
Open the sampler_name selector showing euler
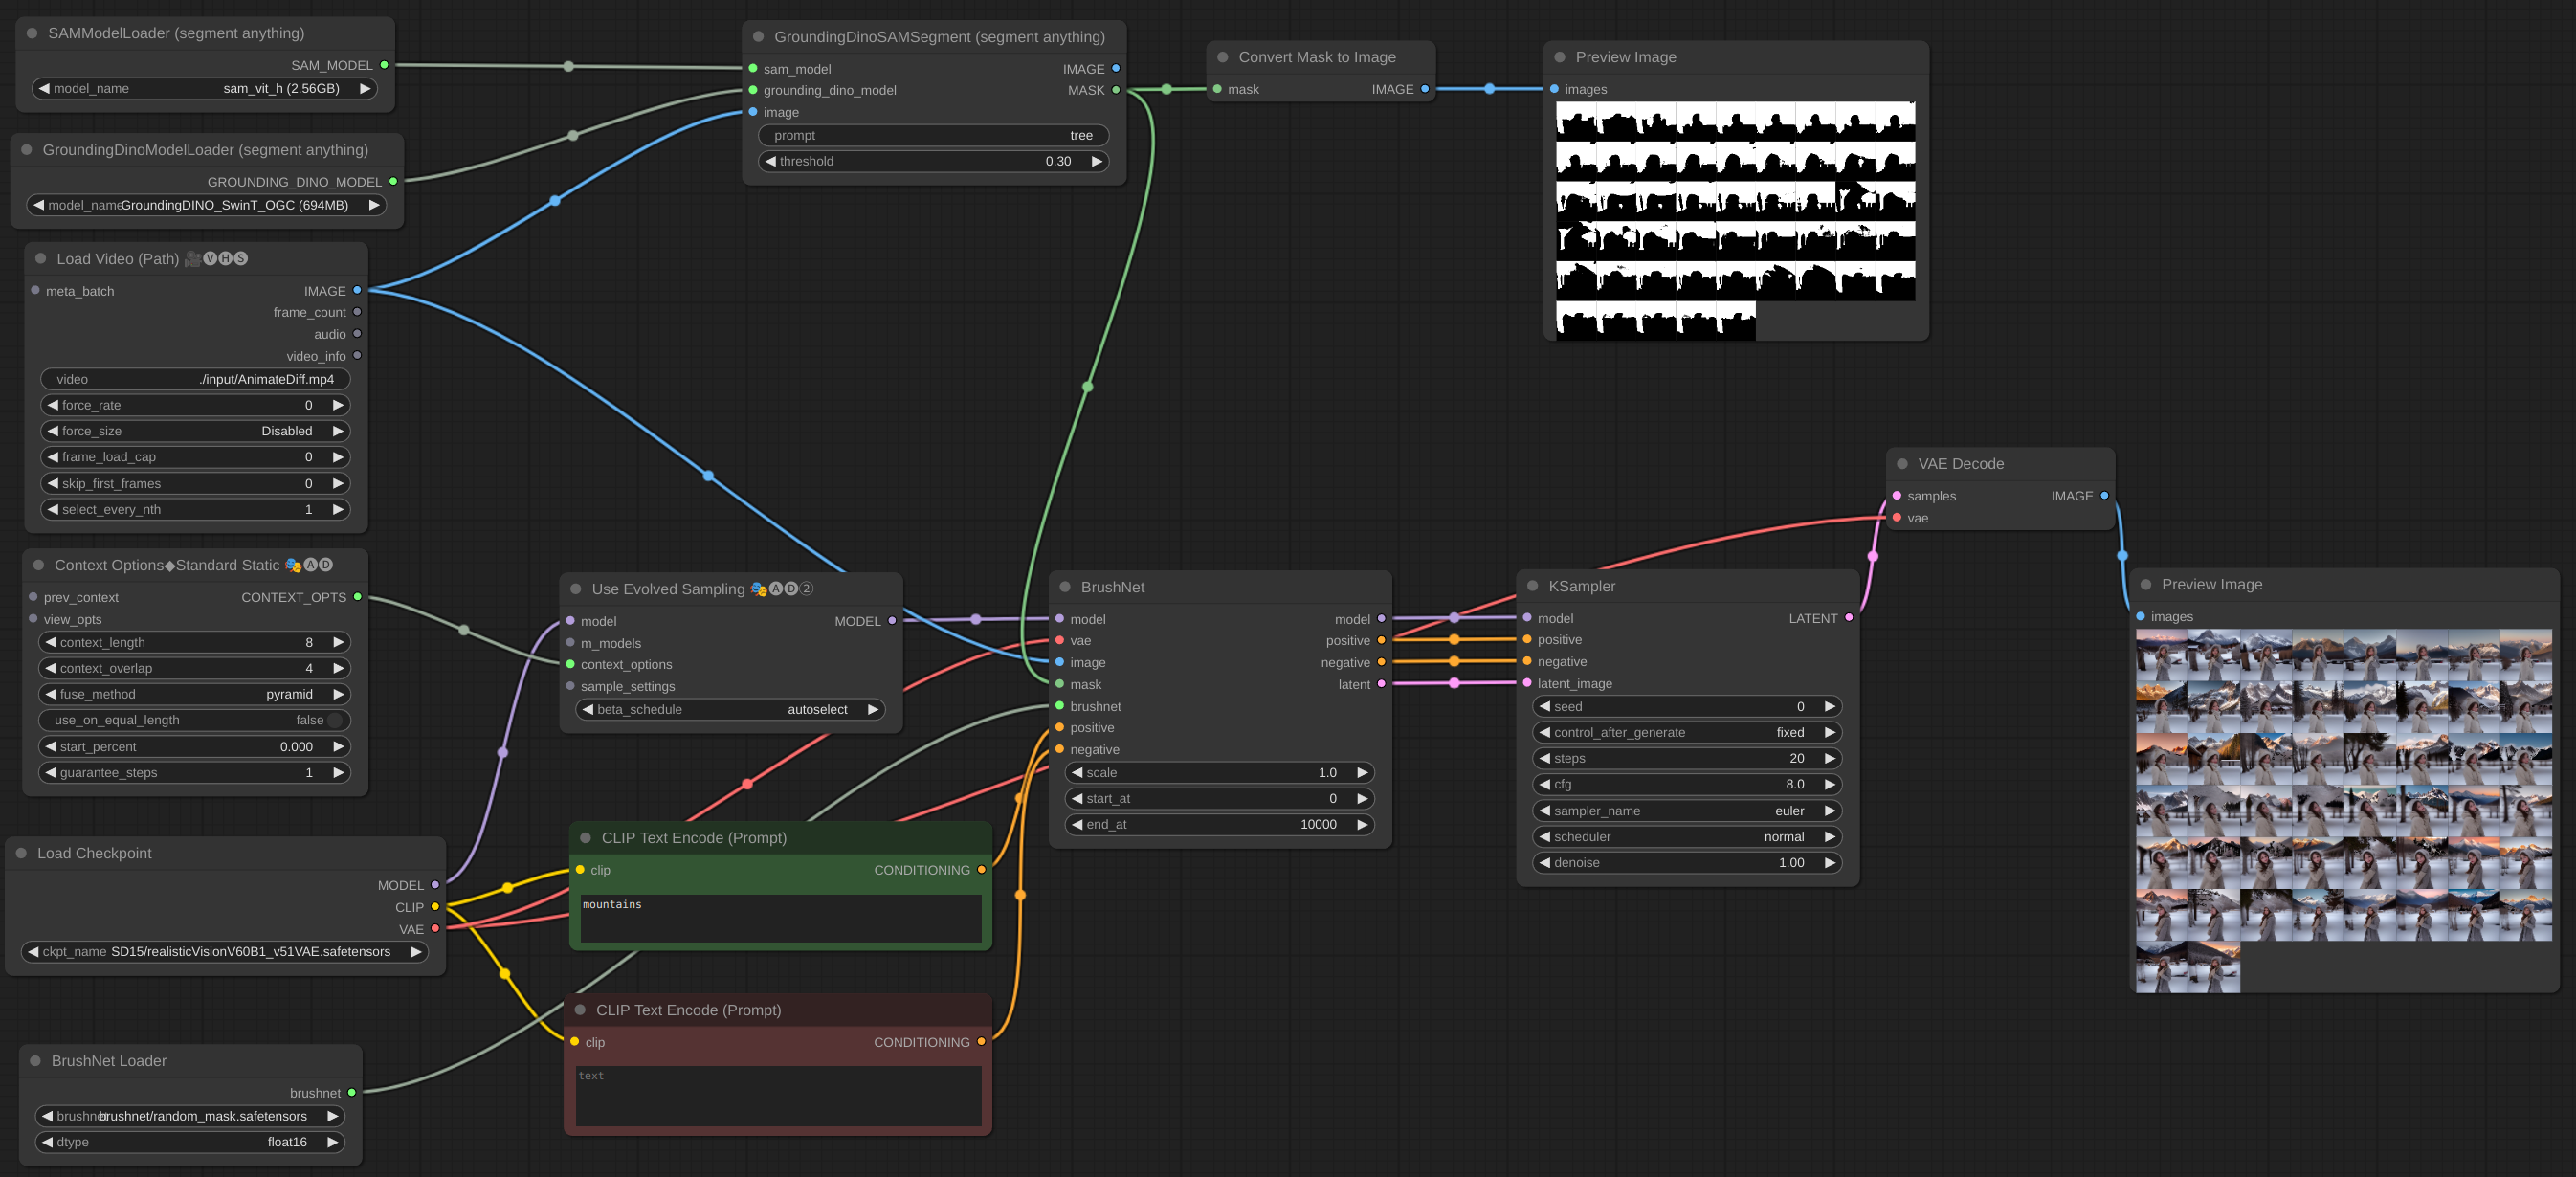1686,811
